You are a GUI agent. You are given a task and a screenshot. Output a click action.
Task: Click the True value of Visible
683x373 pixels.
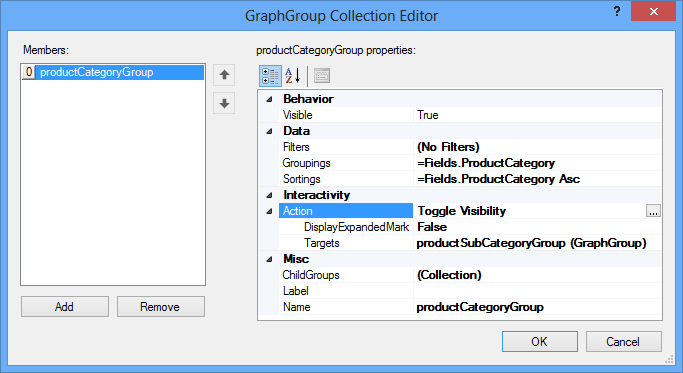click(x=428, y=115)
